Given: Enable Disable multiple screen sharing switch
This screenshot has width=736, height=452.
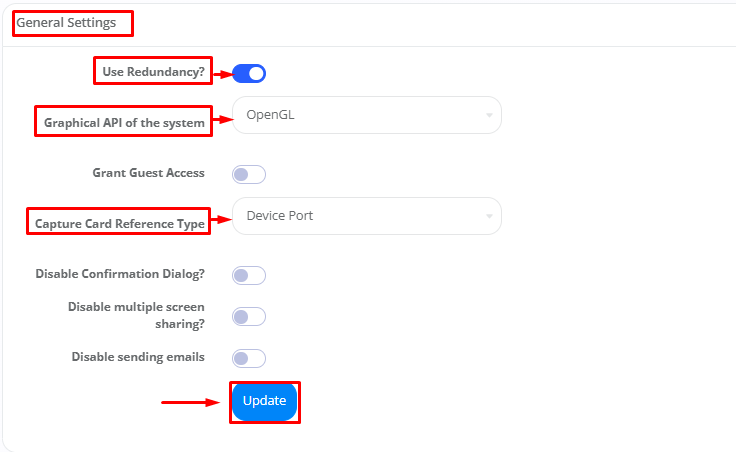Looking at the screenshot, I should tap(249, 316).
